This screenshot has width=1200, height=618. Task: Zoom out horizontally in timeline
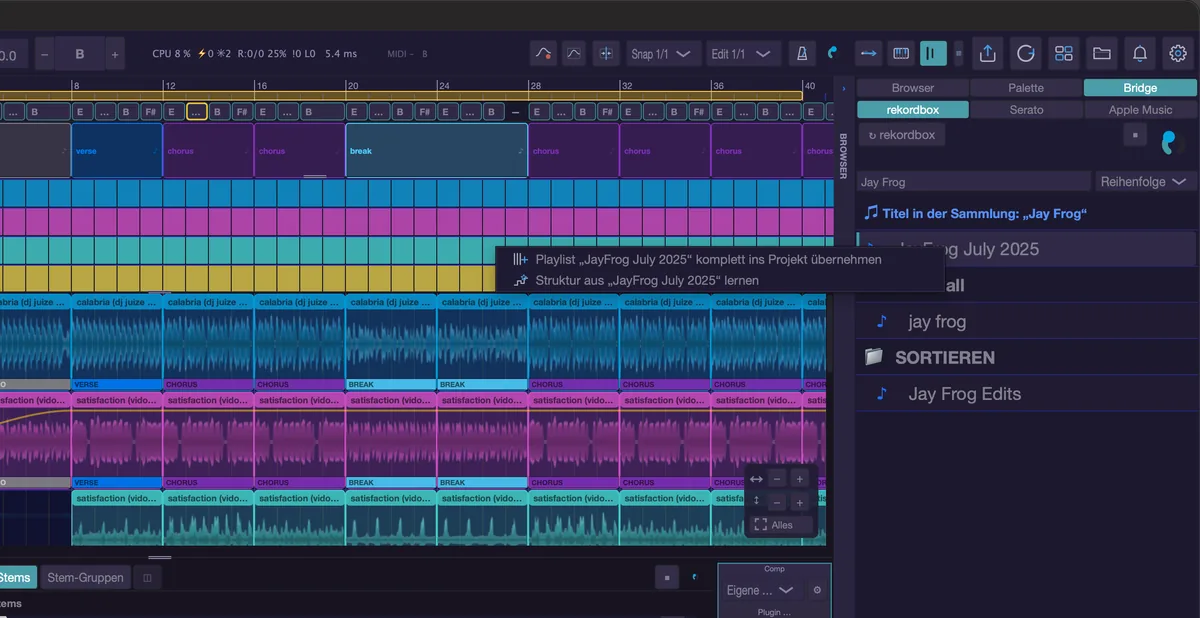pyautogui.click(x=777, y=479)
